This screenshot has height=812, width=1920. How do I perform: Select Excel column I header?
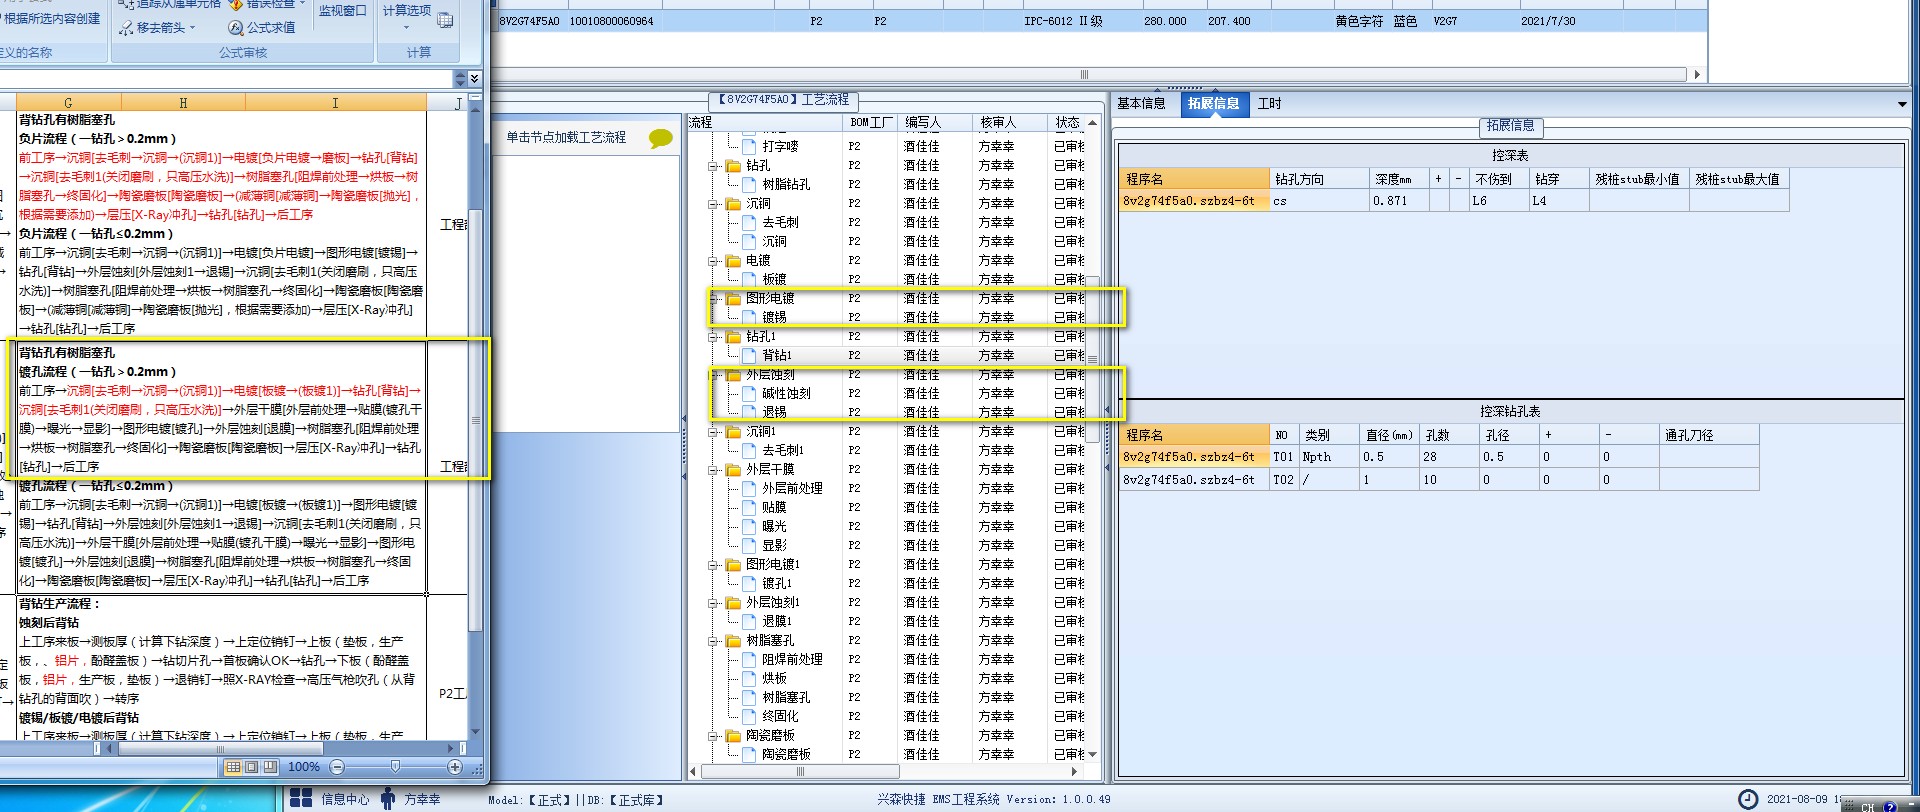click(335, 102)
